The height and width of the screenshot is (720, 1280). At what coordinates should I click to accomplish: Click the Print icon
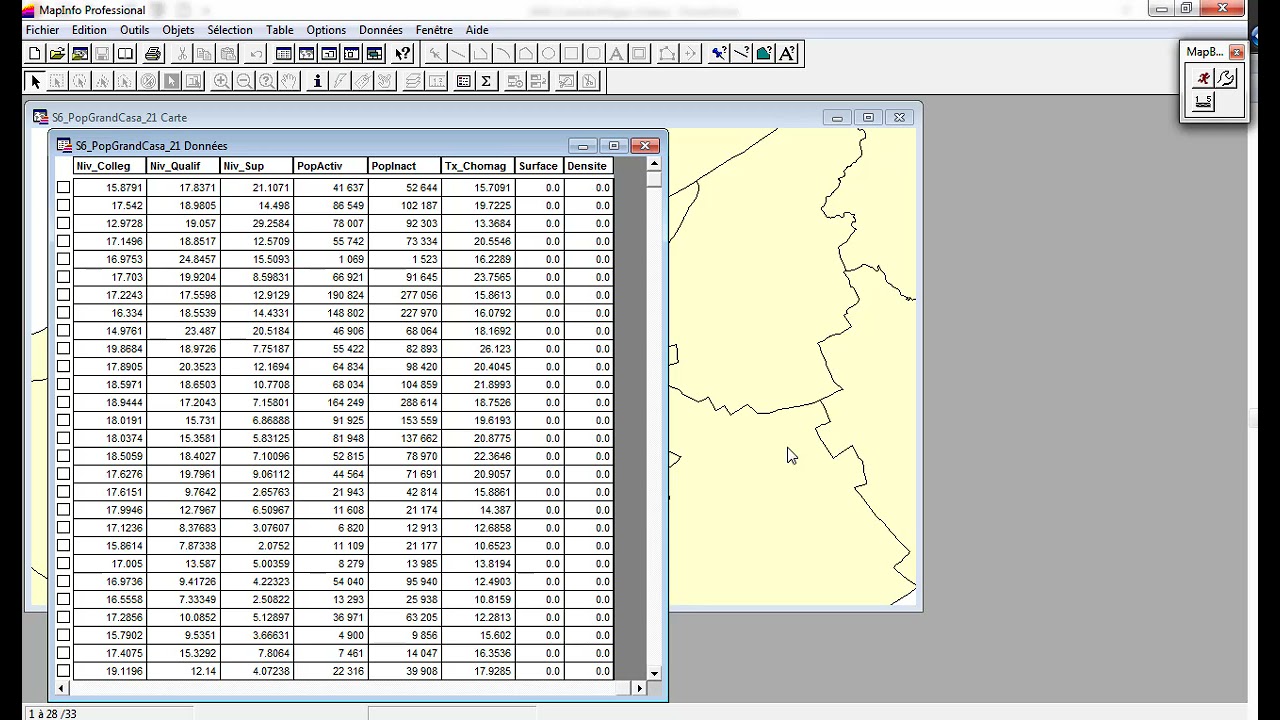(x=153, y=54)
